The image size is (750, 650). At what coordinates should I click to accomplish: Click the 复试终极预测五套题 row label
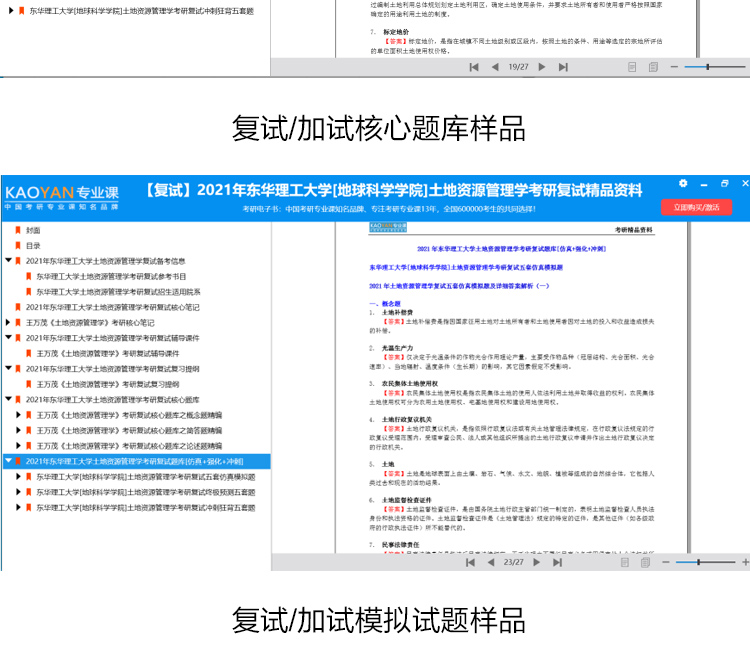click(x=146, y=492)
